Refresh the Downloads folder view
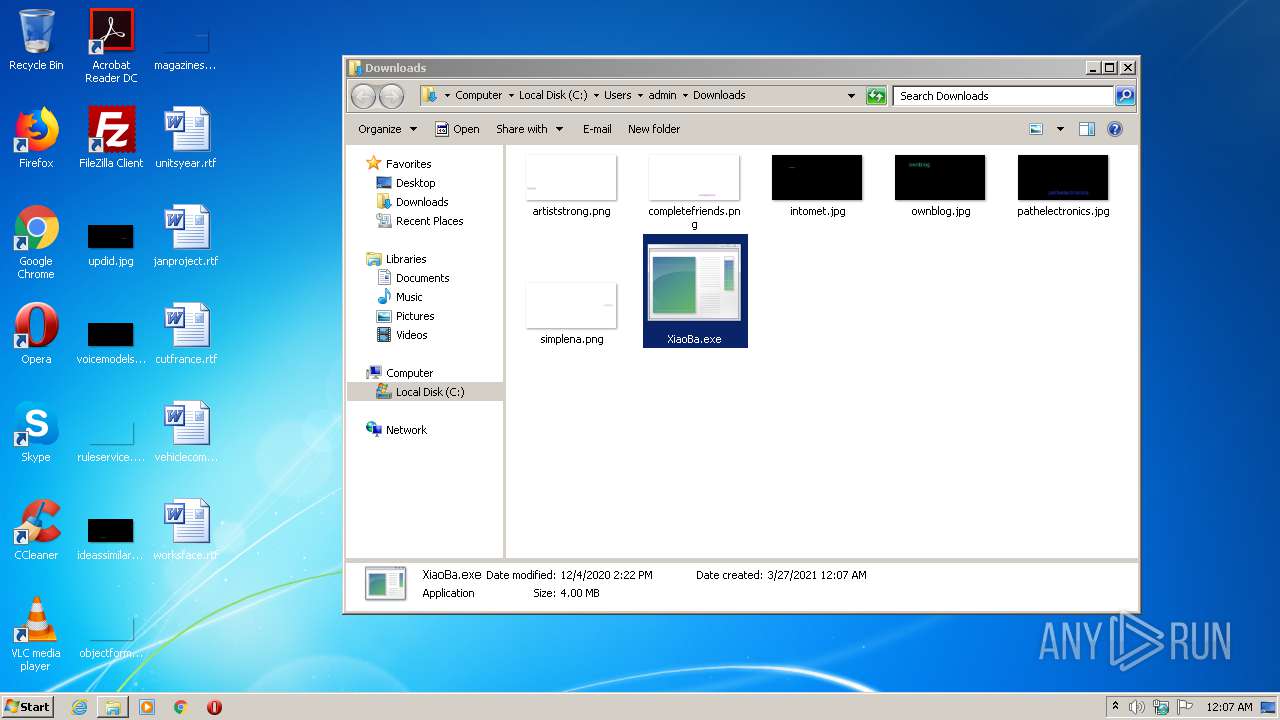Image resolution: width=1280 pixels, height=720 pixels. [x=877, y=96]
